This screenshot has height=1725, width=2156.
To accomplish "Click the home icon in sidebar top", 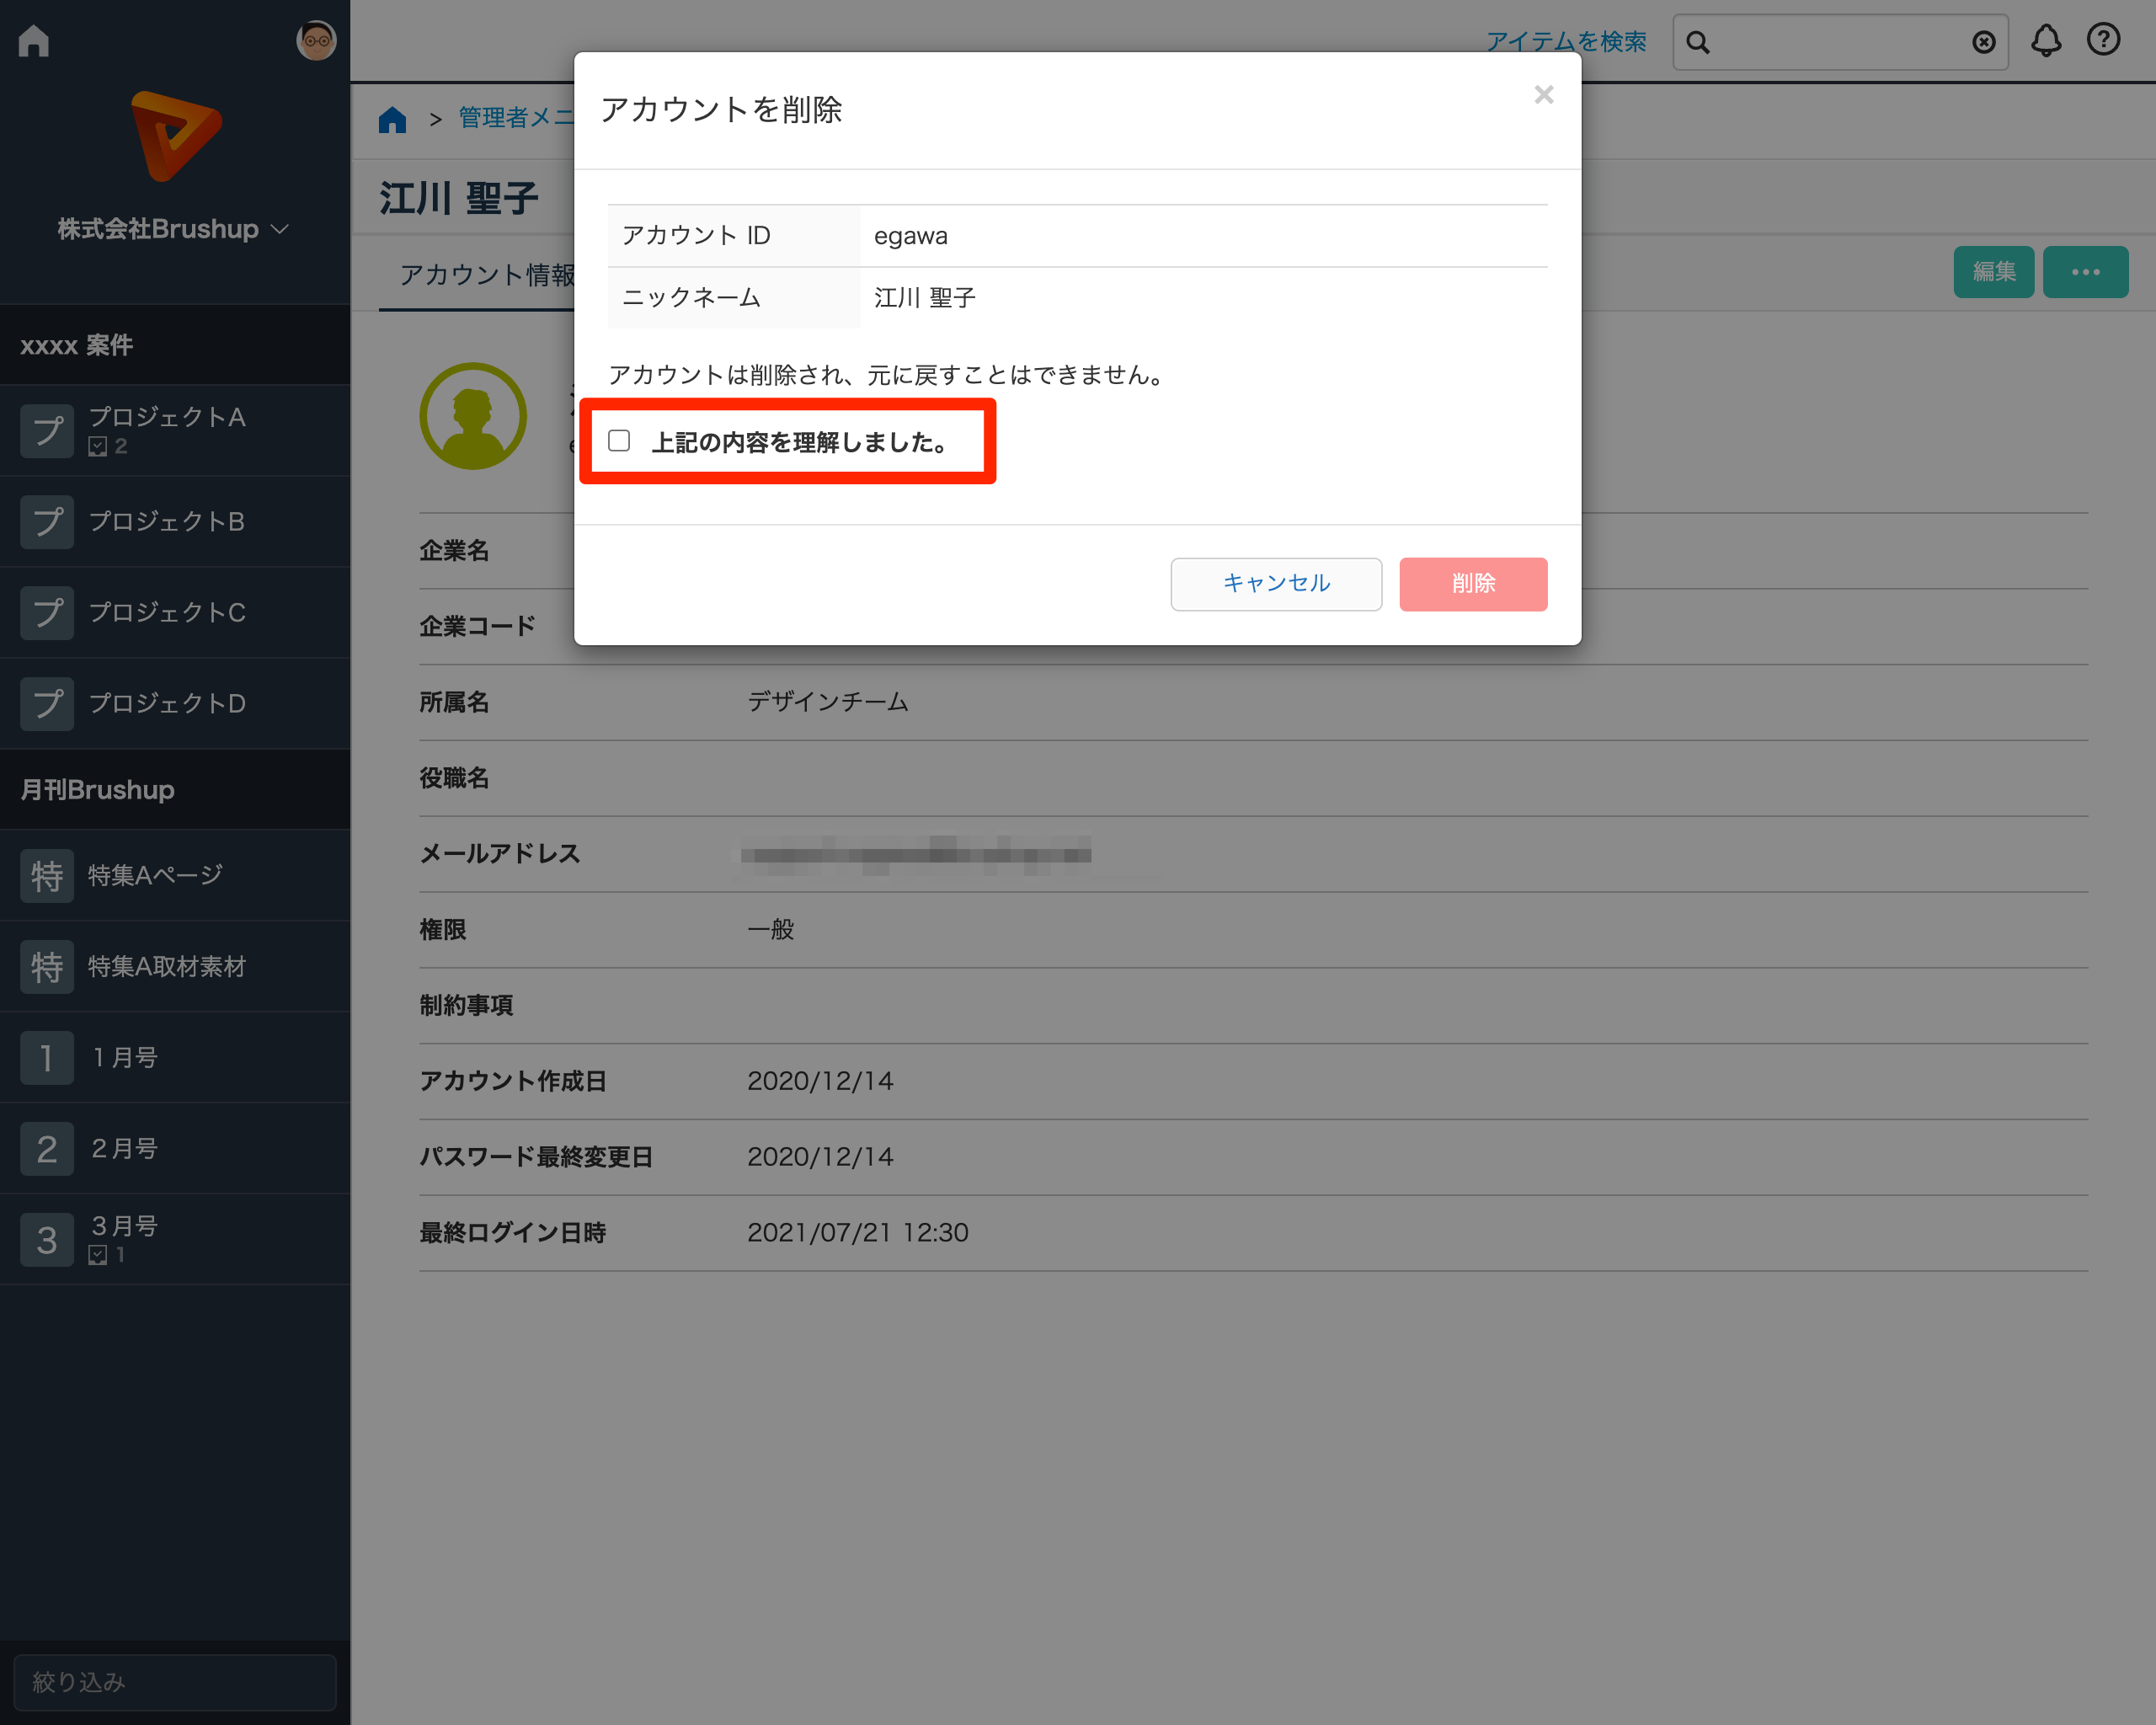I will (x=34, y=41).
